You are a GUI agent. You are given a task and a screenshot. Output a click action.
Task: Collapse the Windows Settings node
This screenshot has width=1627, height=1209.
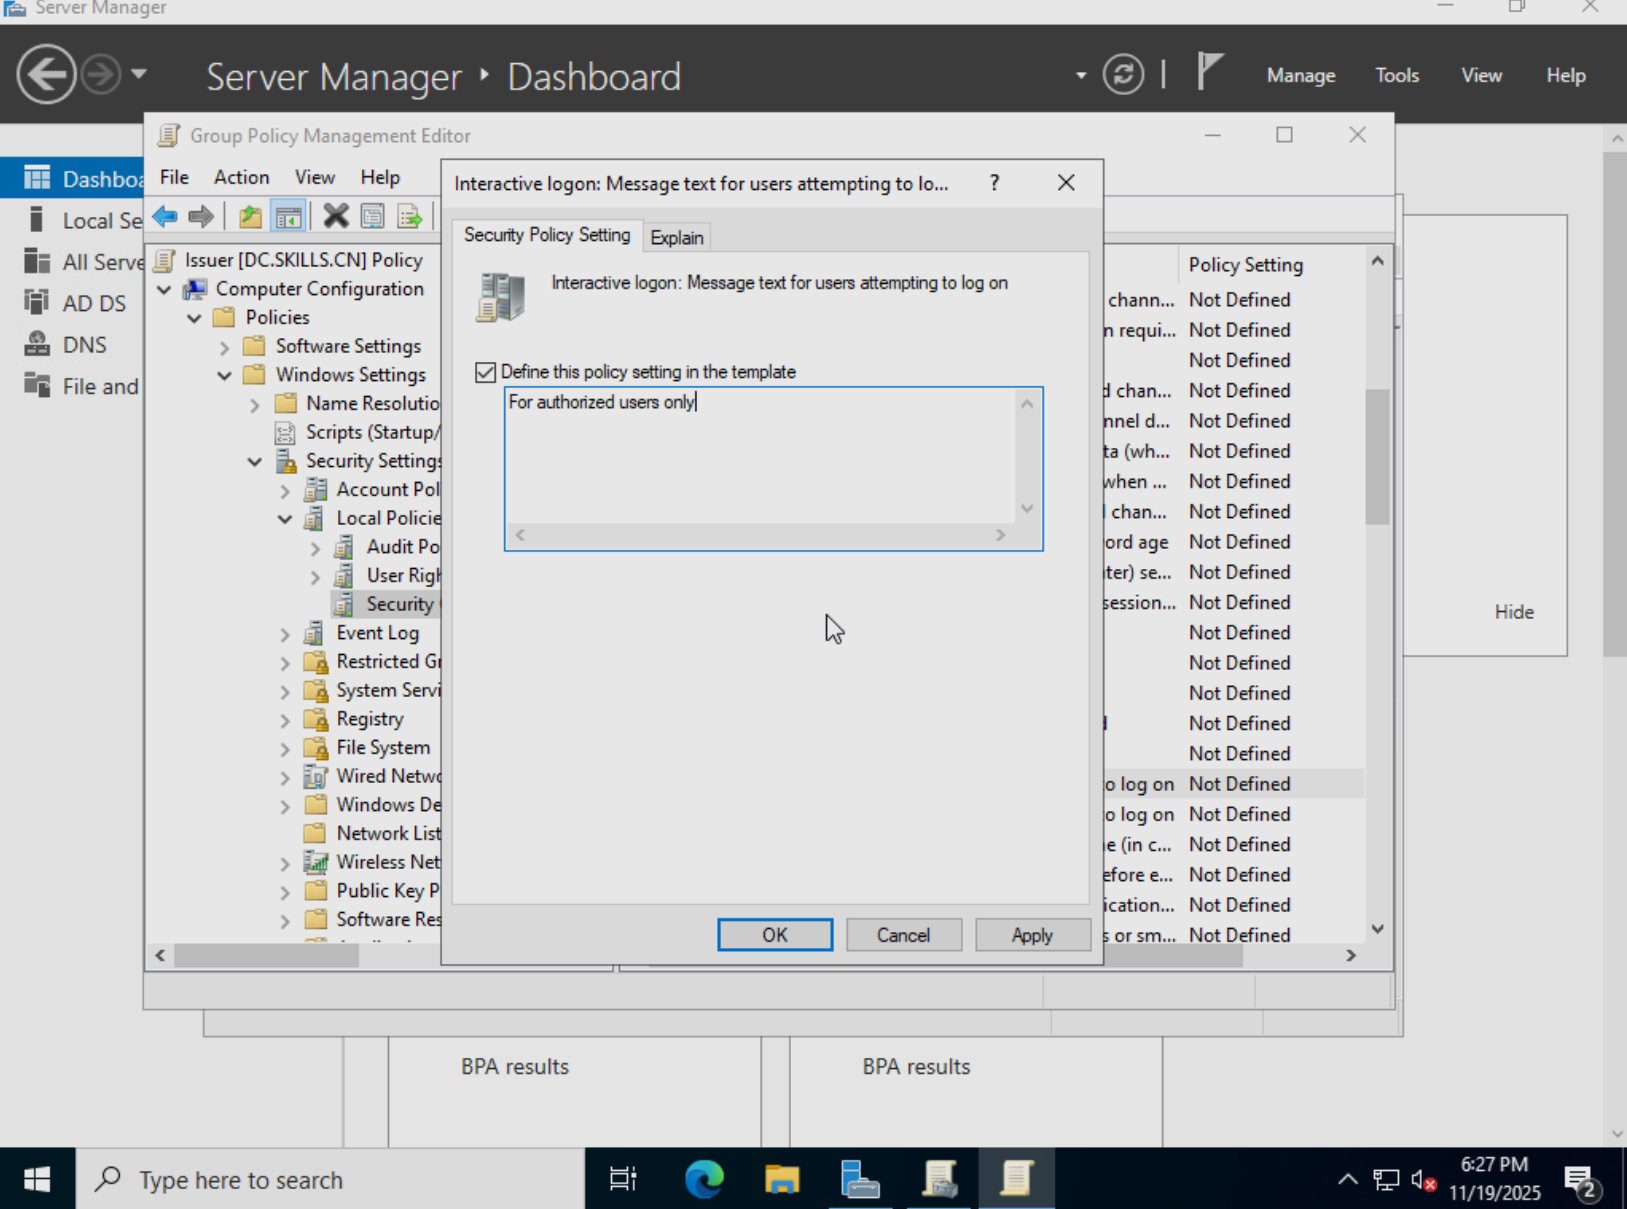coord(225,375)
